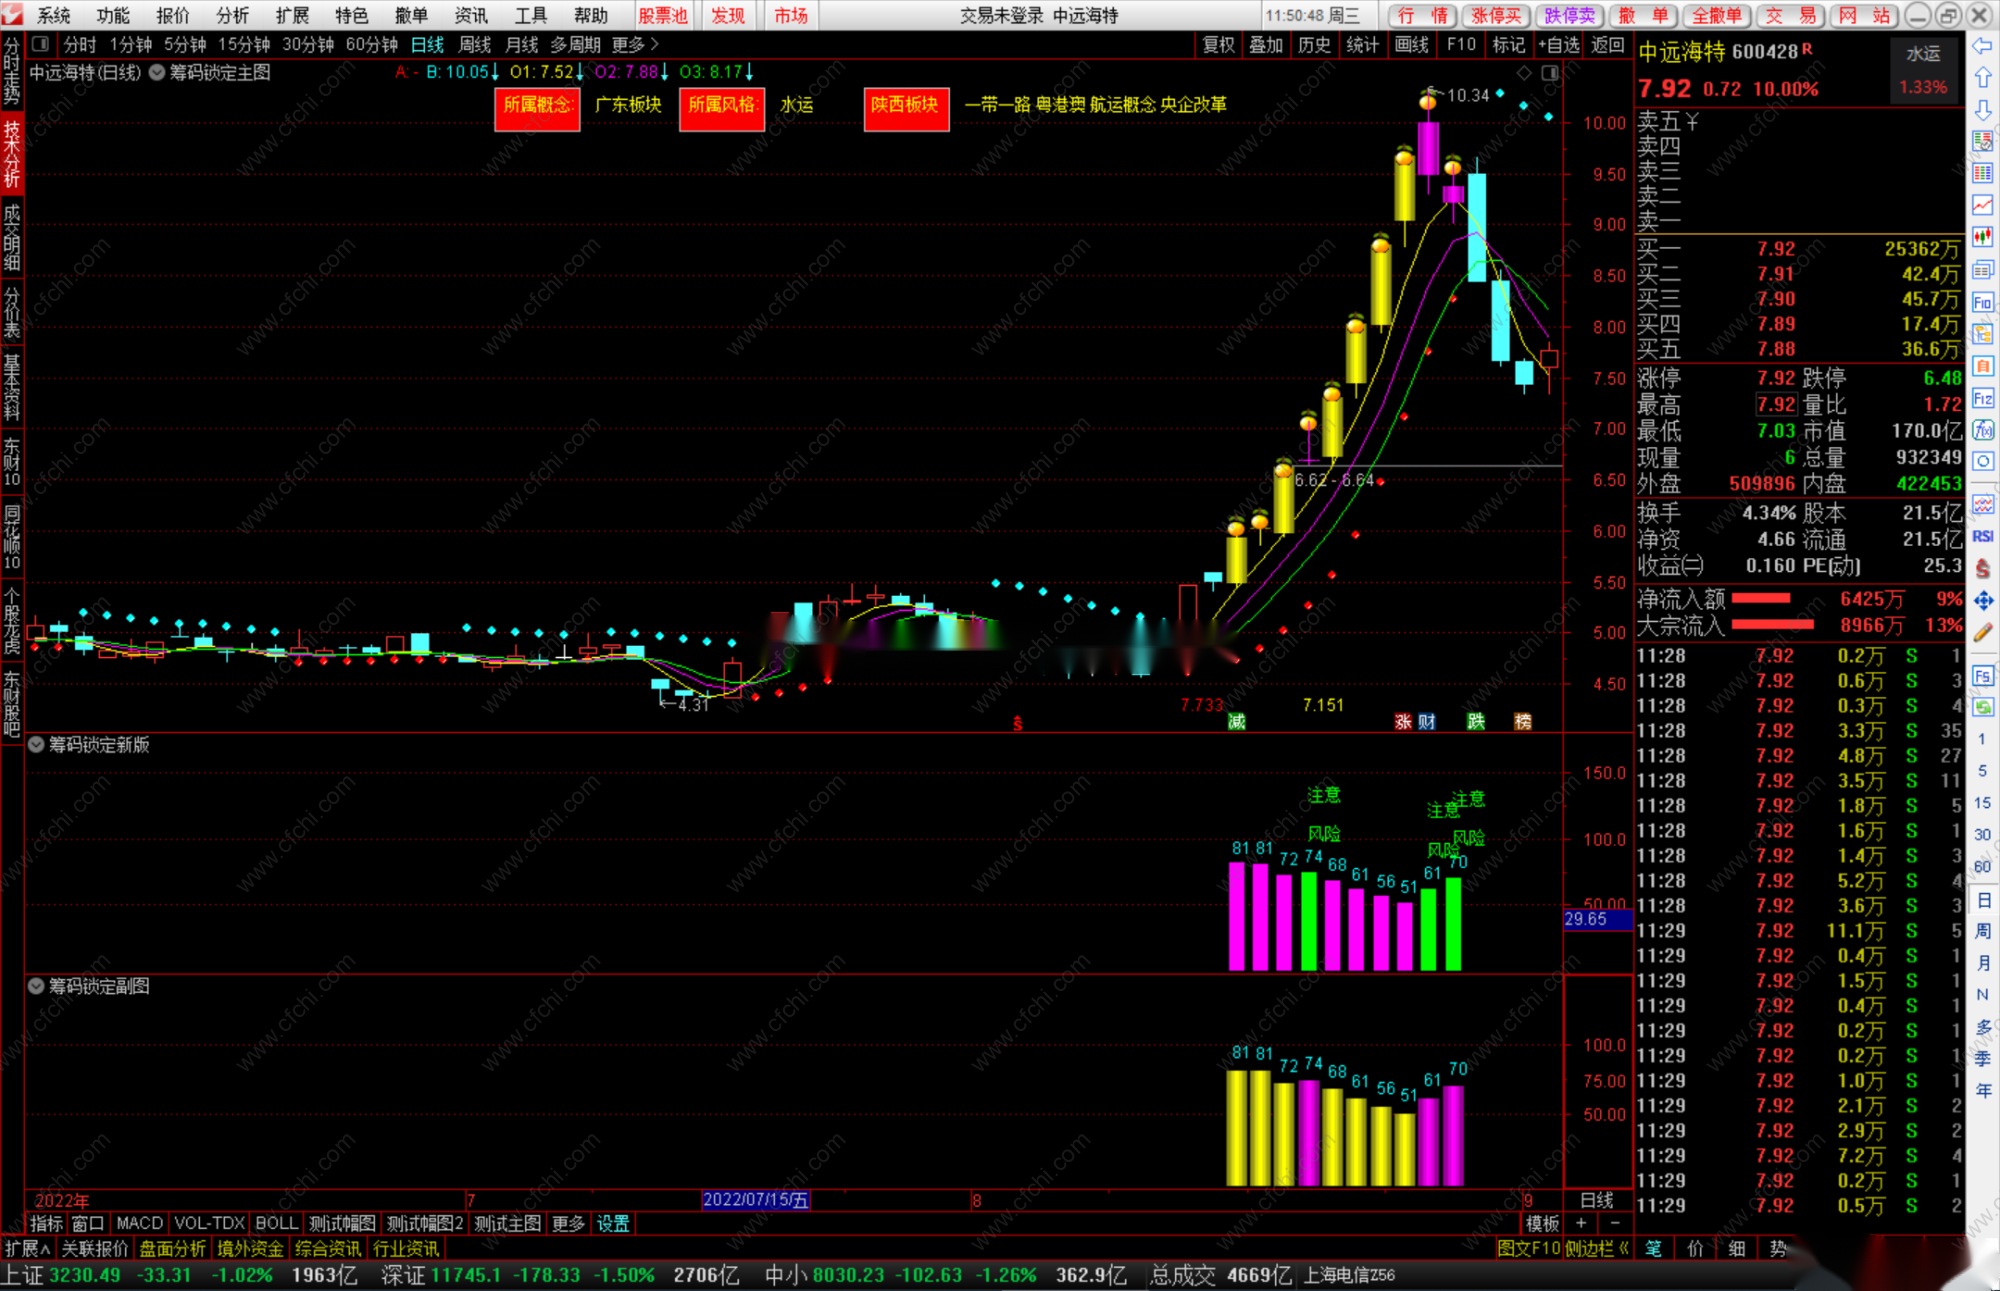Expand the 更多 periods dropdown
This screenshot has width=2000, height=1291.
635,45
